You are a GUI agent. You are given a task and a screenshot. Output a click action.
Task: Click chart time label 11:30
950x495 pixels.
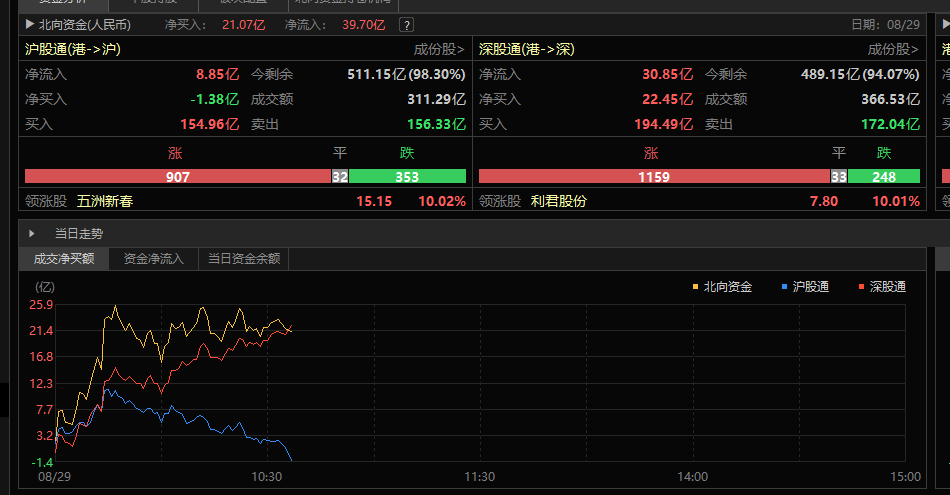[479, 477]
